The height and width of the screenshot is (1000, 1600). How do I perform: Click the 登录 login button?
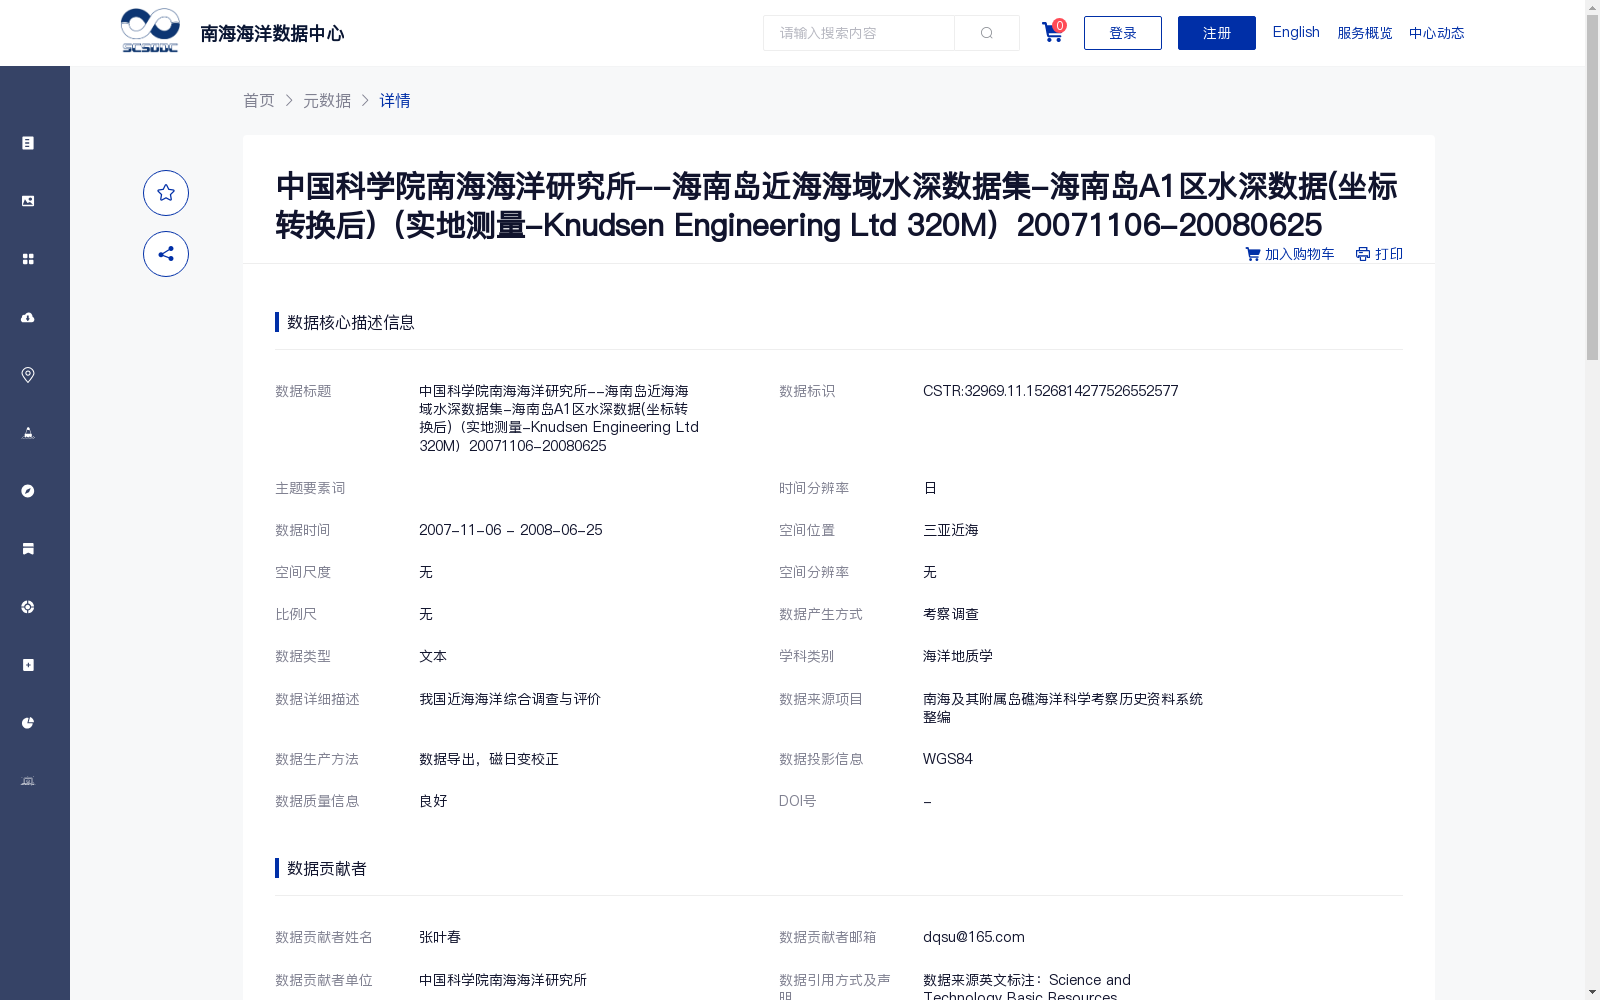[x=1123, y=33]
